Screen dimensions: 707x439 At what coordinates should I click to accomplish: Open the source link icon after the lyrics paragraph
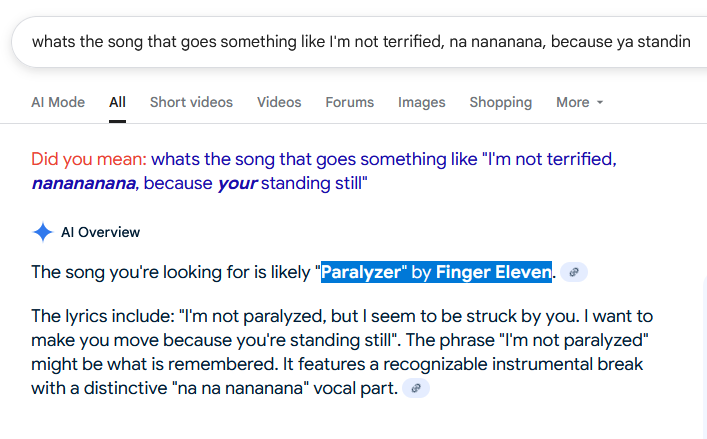(417, 388)
